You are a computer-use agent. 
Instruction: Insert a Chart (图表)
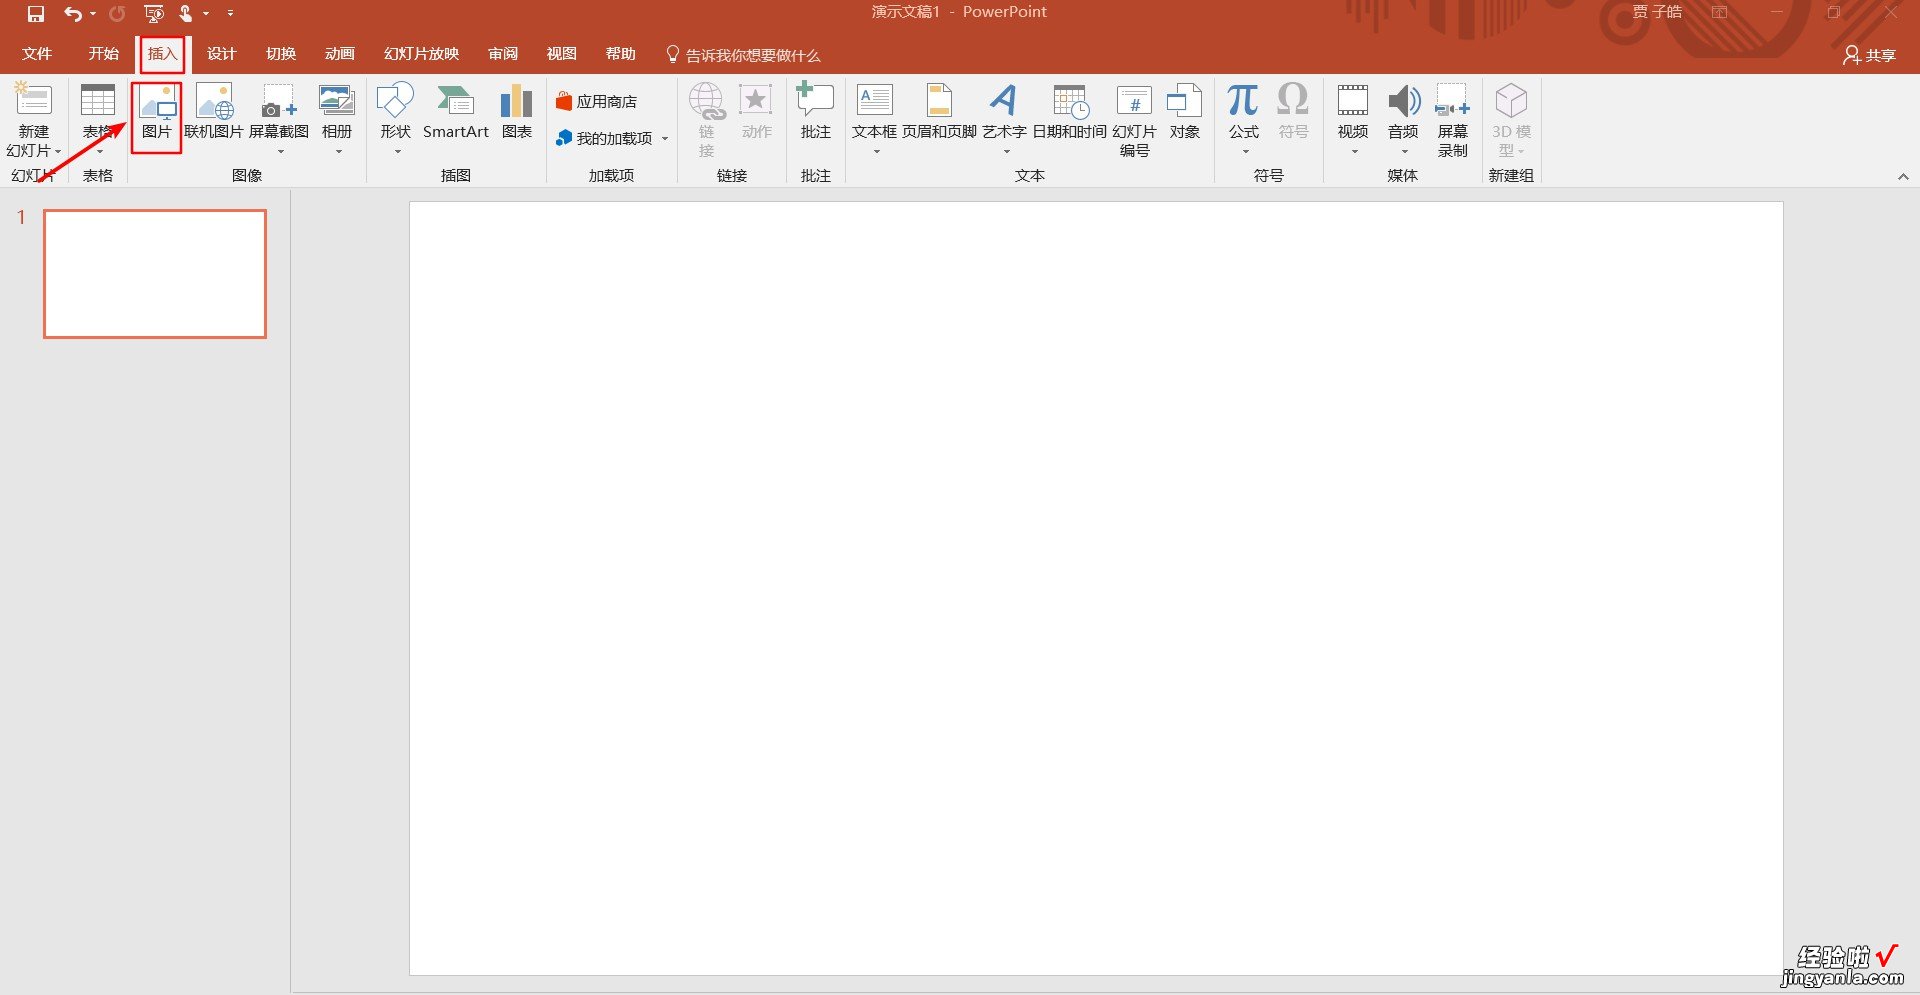click(516, 111)
